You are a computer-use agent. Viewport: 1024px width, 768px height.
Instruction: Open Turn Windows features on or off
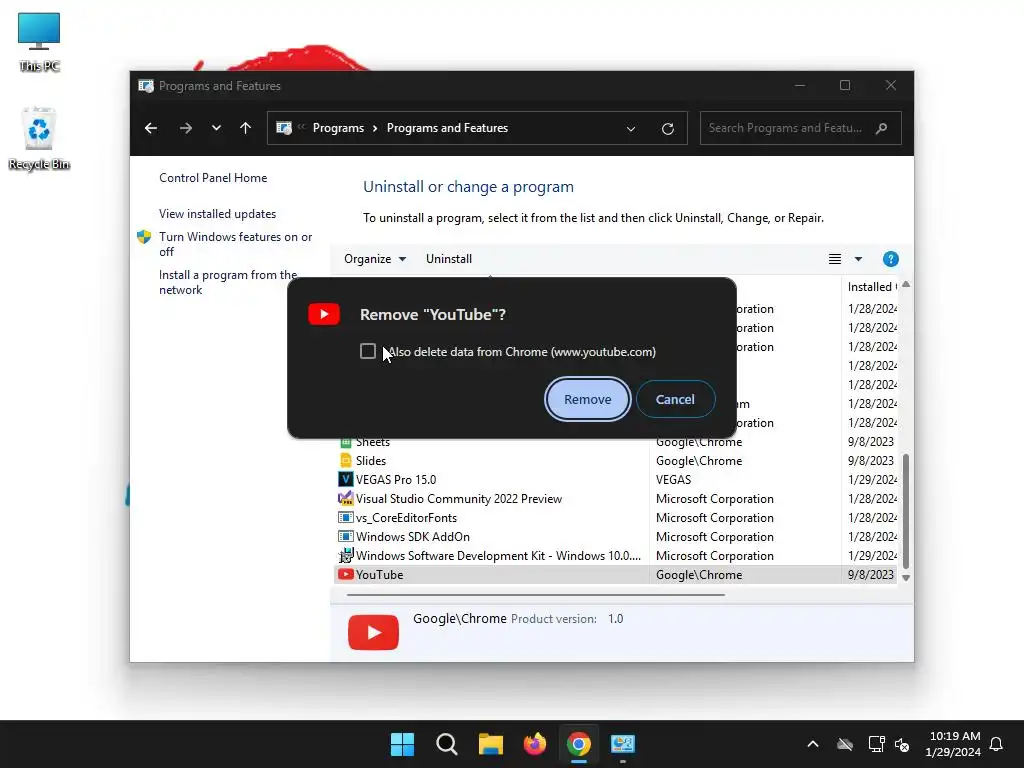[x=236, y=244]
